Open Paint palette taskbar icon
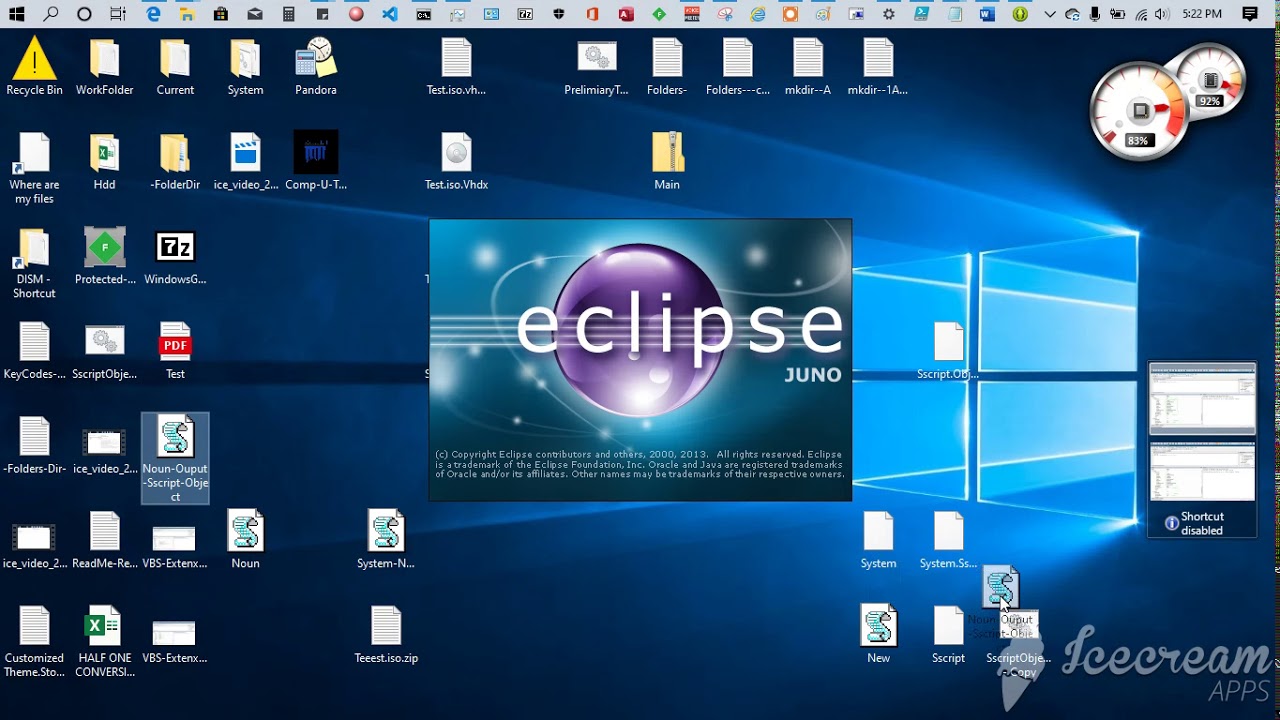 point(824,14)
